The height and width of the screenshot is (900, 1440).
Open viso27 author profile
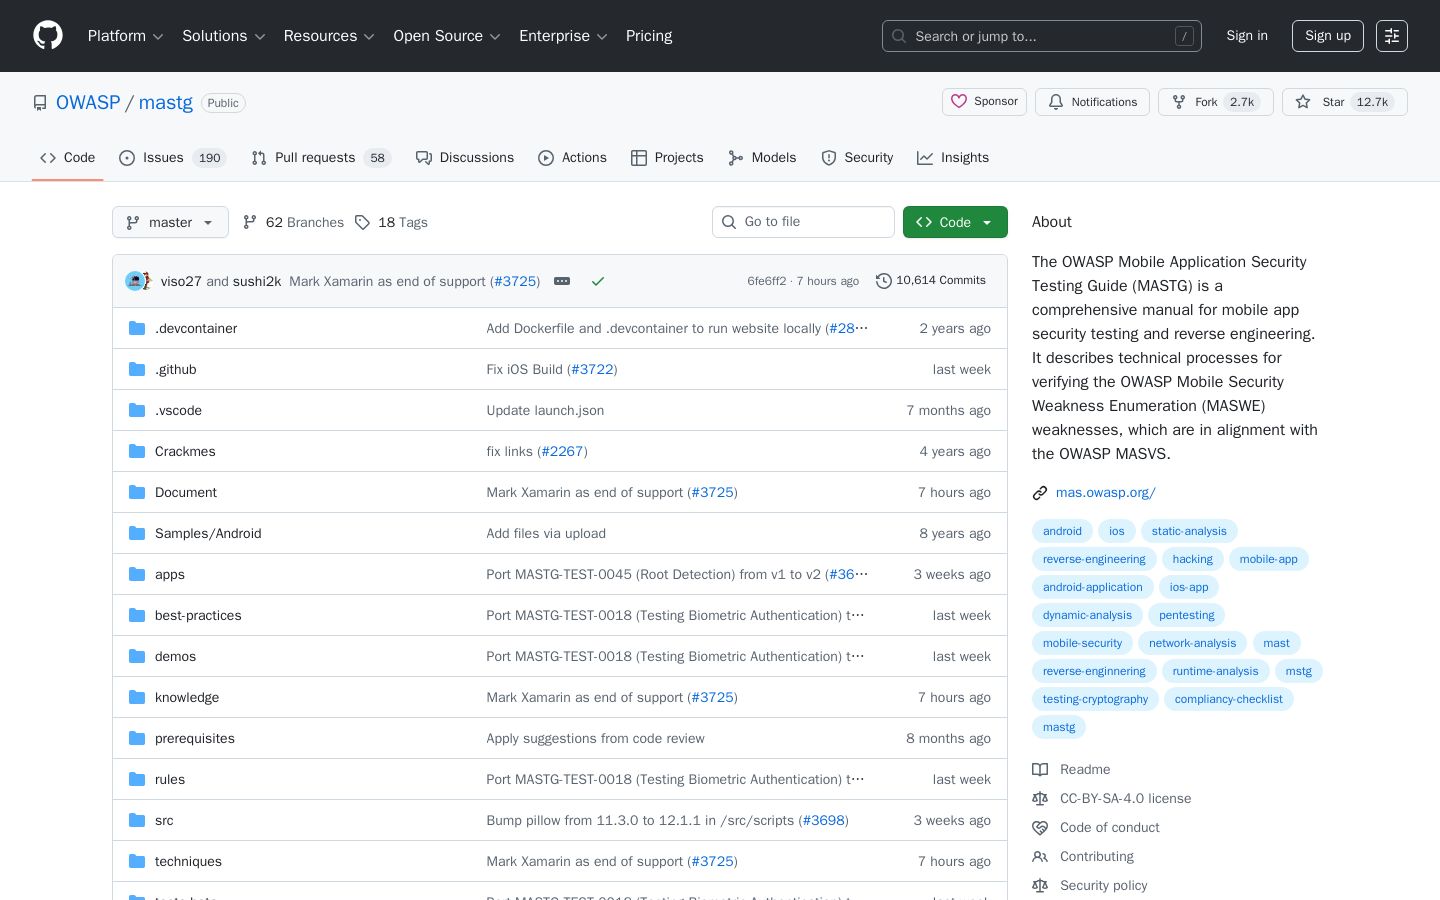pyautogui.click(x=181, y=281)
